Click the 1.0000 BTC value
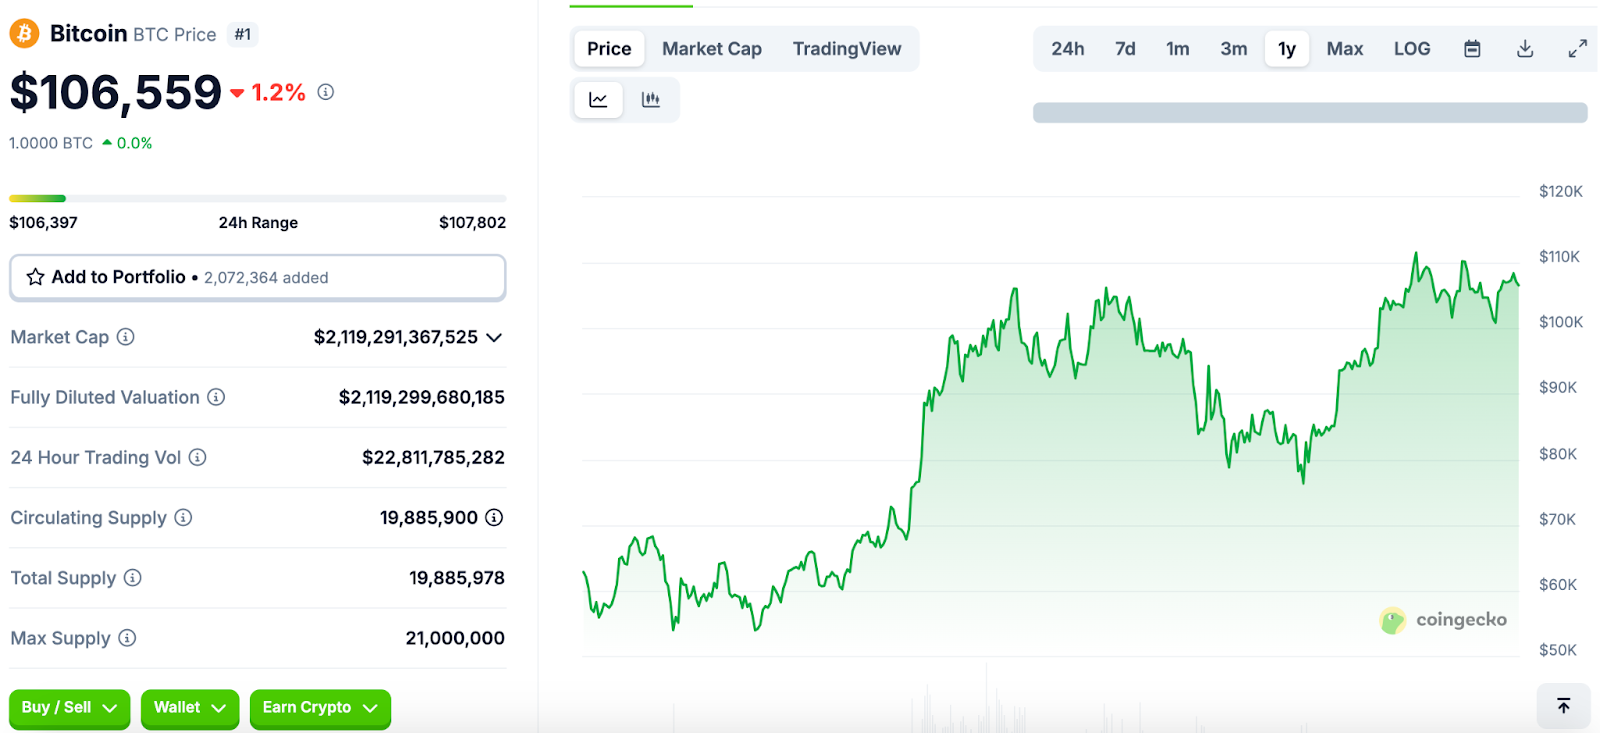 [x=51, y=143]
